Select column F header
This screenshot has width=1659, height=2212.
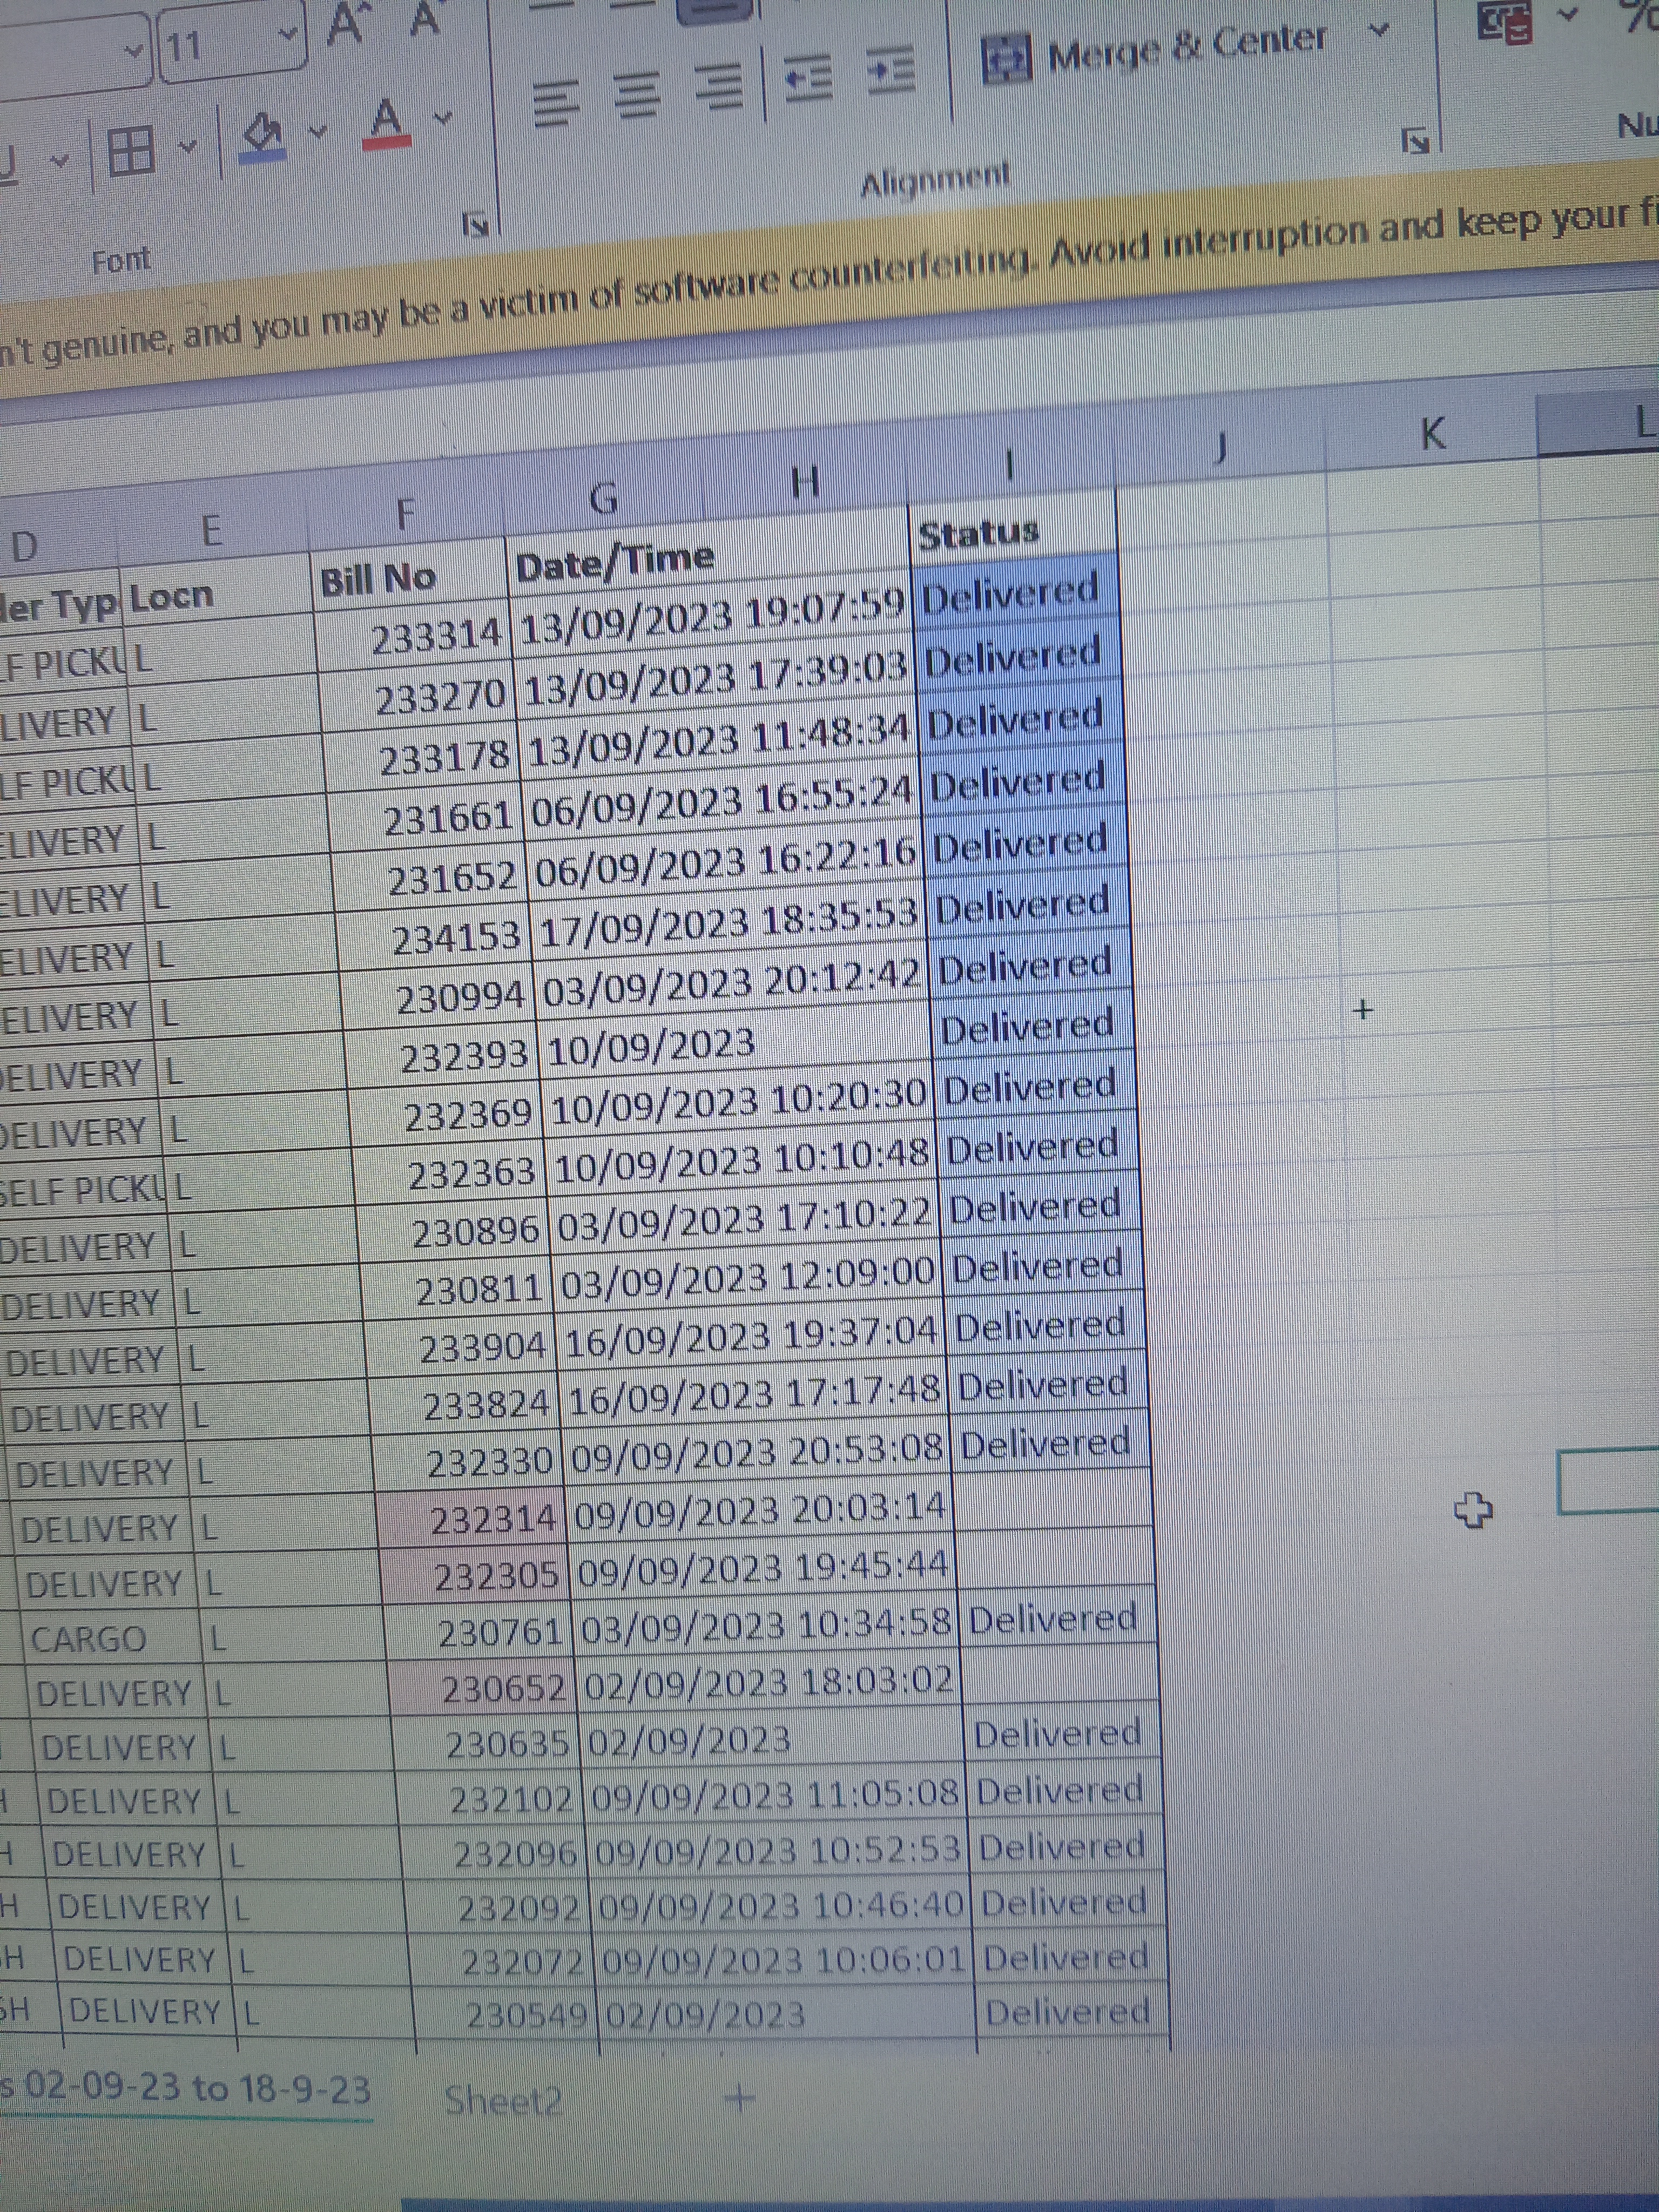point(405,514)
